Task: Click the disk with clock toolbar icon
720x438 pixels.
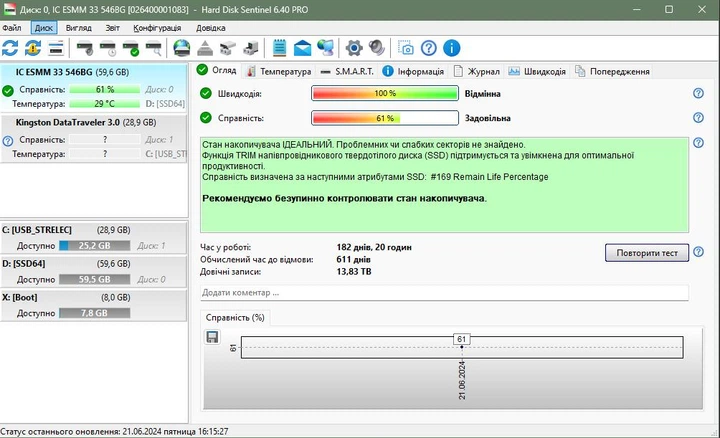Action: (x=107, y=48)
